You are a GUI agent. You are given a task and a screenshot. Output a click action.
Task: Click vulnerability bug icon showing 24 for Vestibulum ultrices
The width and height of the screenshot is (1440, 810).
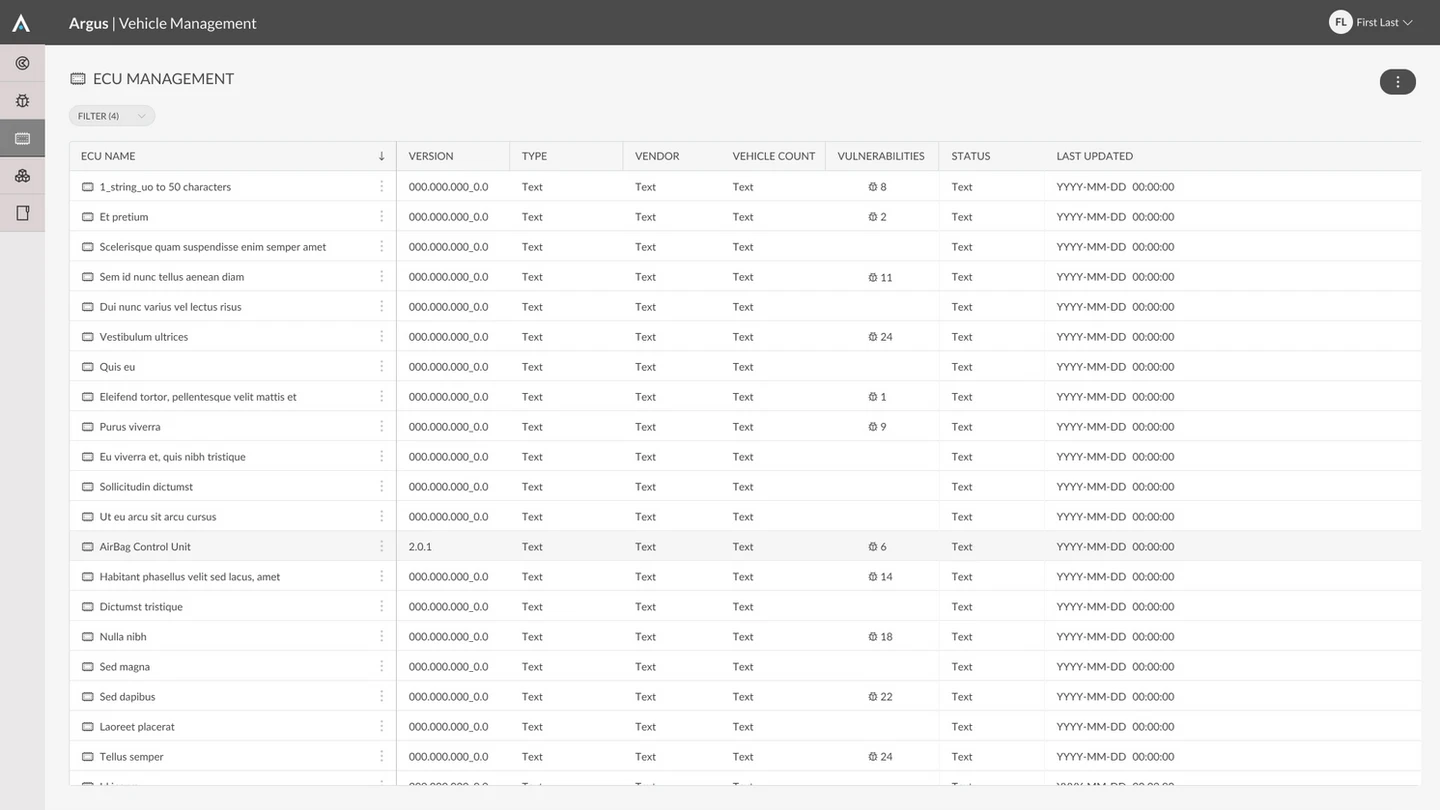(873, 337)
